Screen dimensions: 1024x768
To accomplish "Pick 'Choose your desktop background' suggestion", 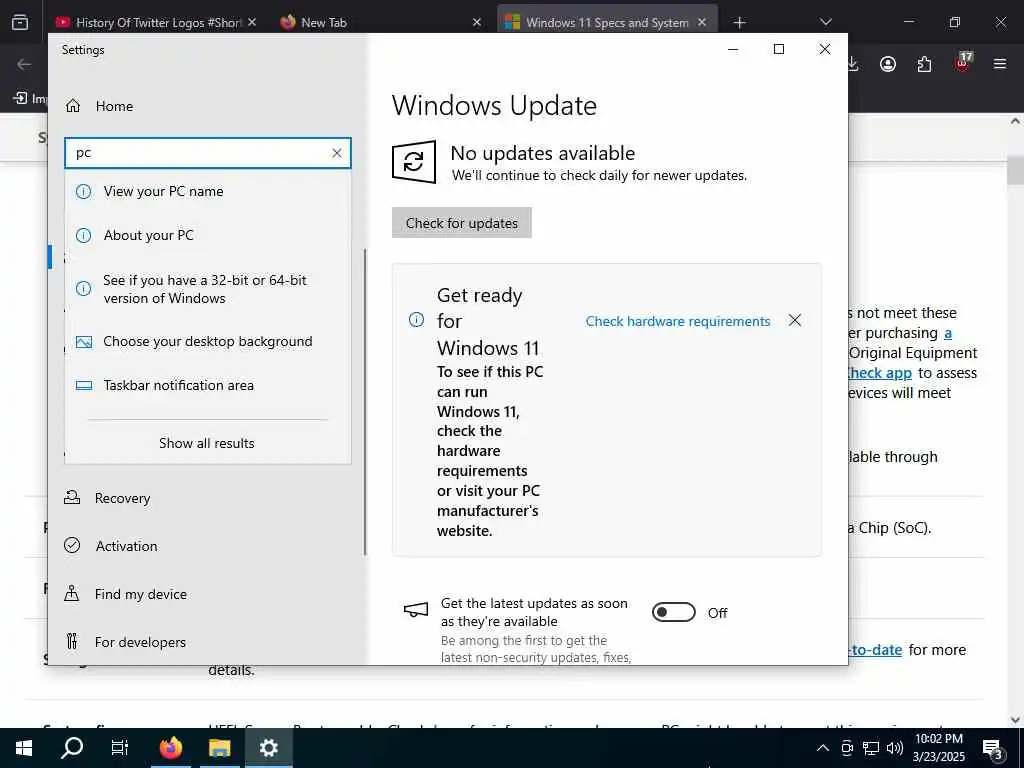I will (208, 342).
